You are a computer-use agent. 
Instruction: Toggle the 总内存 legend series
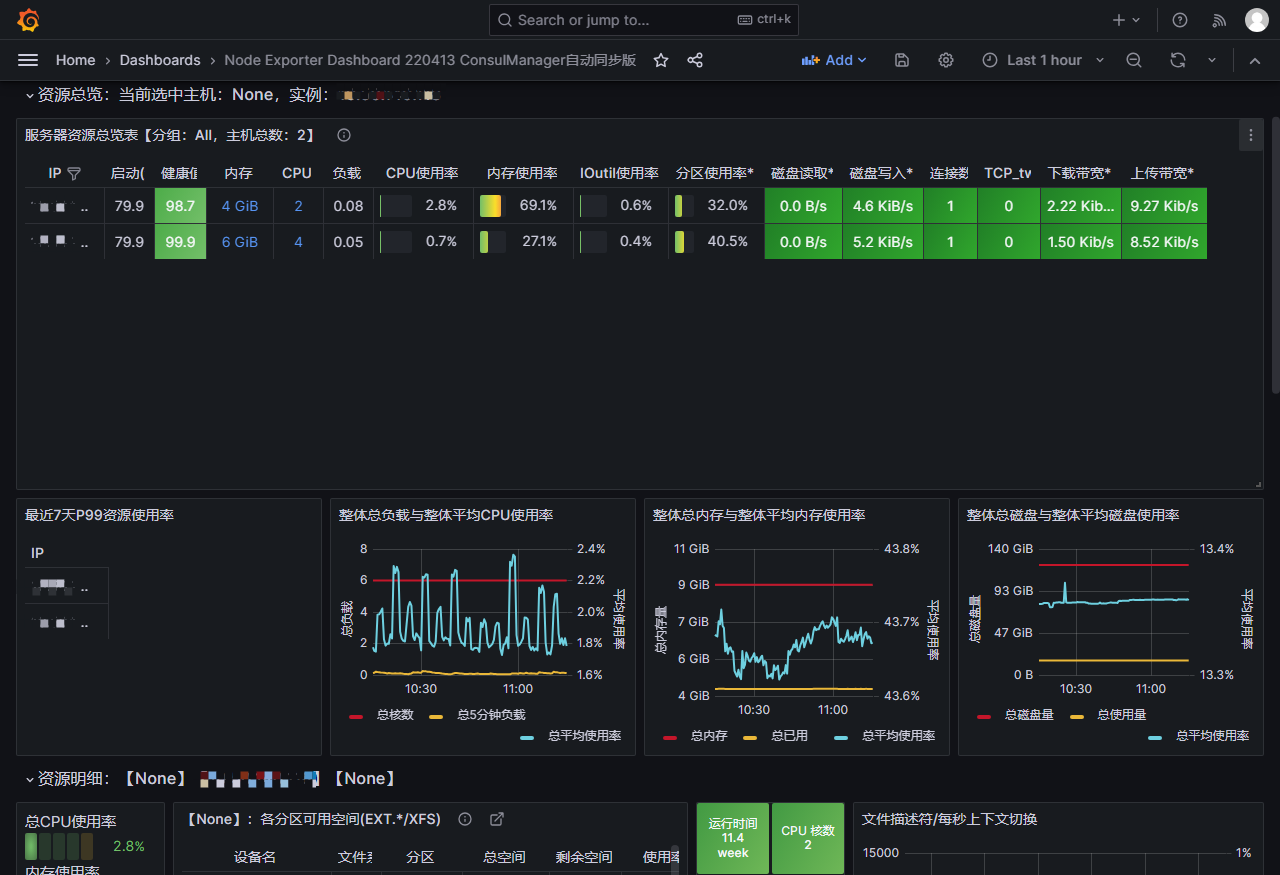point(708,736)
